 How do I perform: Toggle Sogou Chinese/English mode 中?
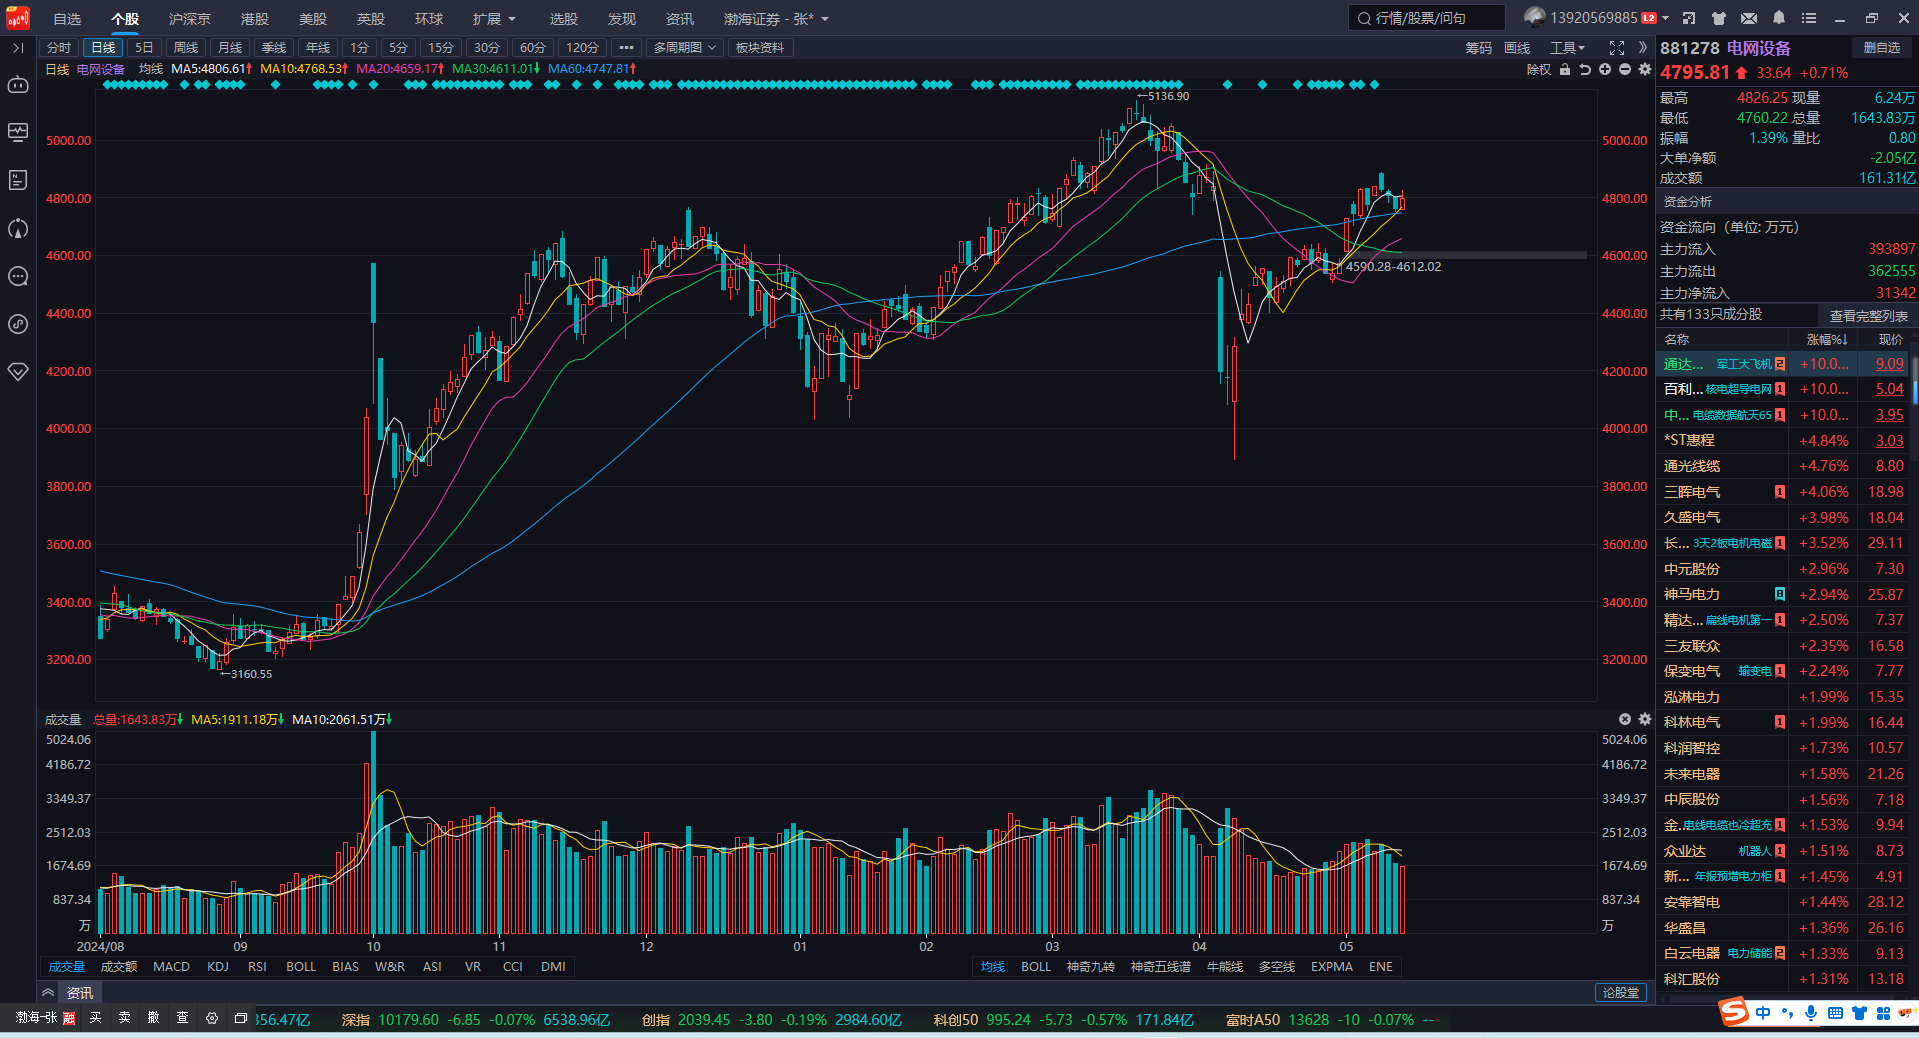pos(1763,1013)
